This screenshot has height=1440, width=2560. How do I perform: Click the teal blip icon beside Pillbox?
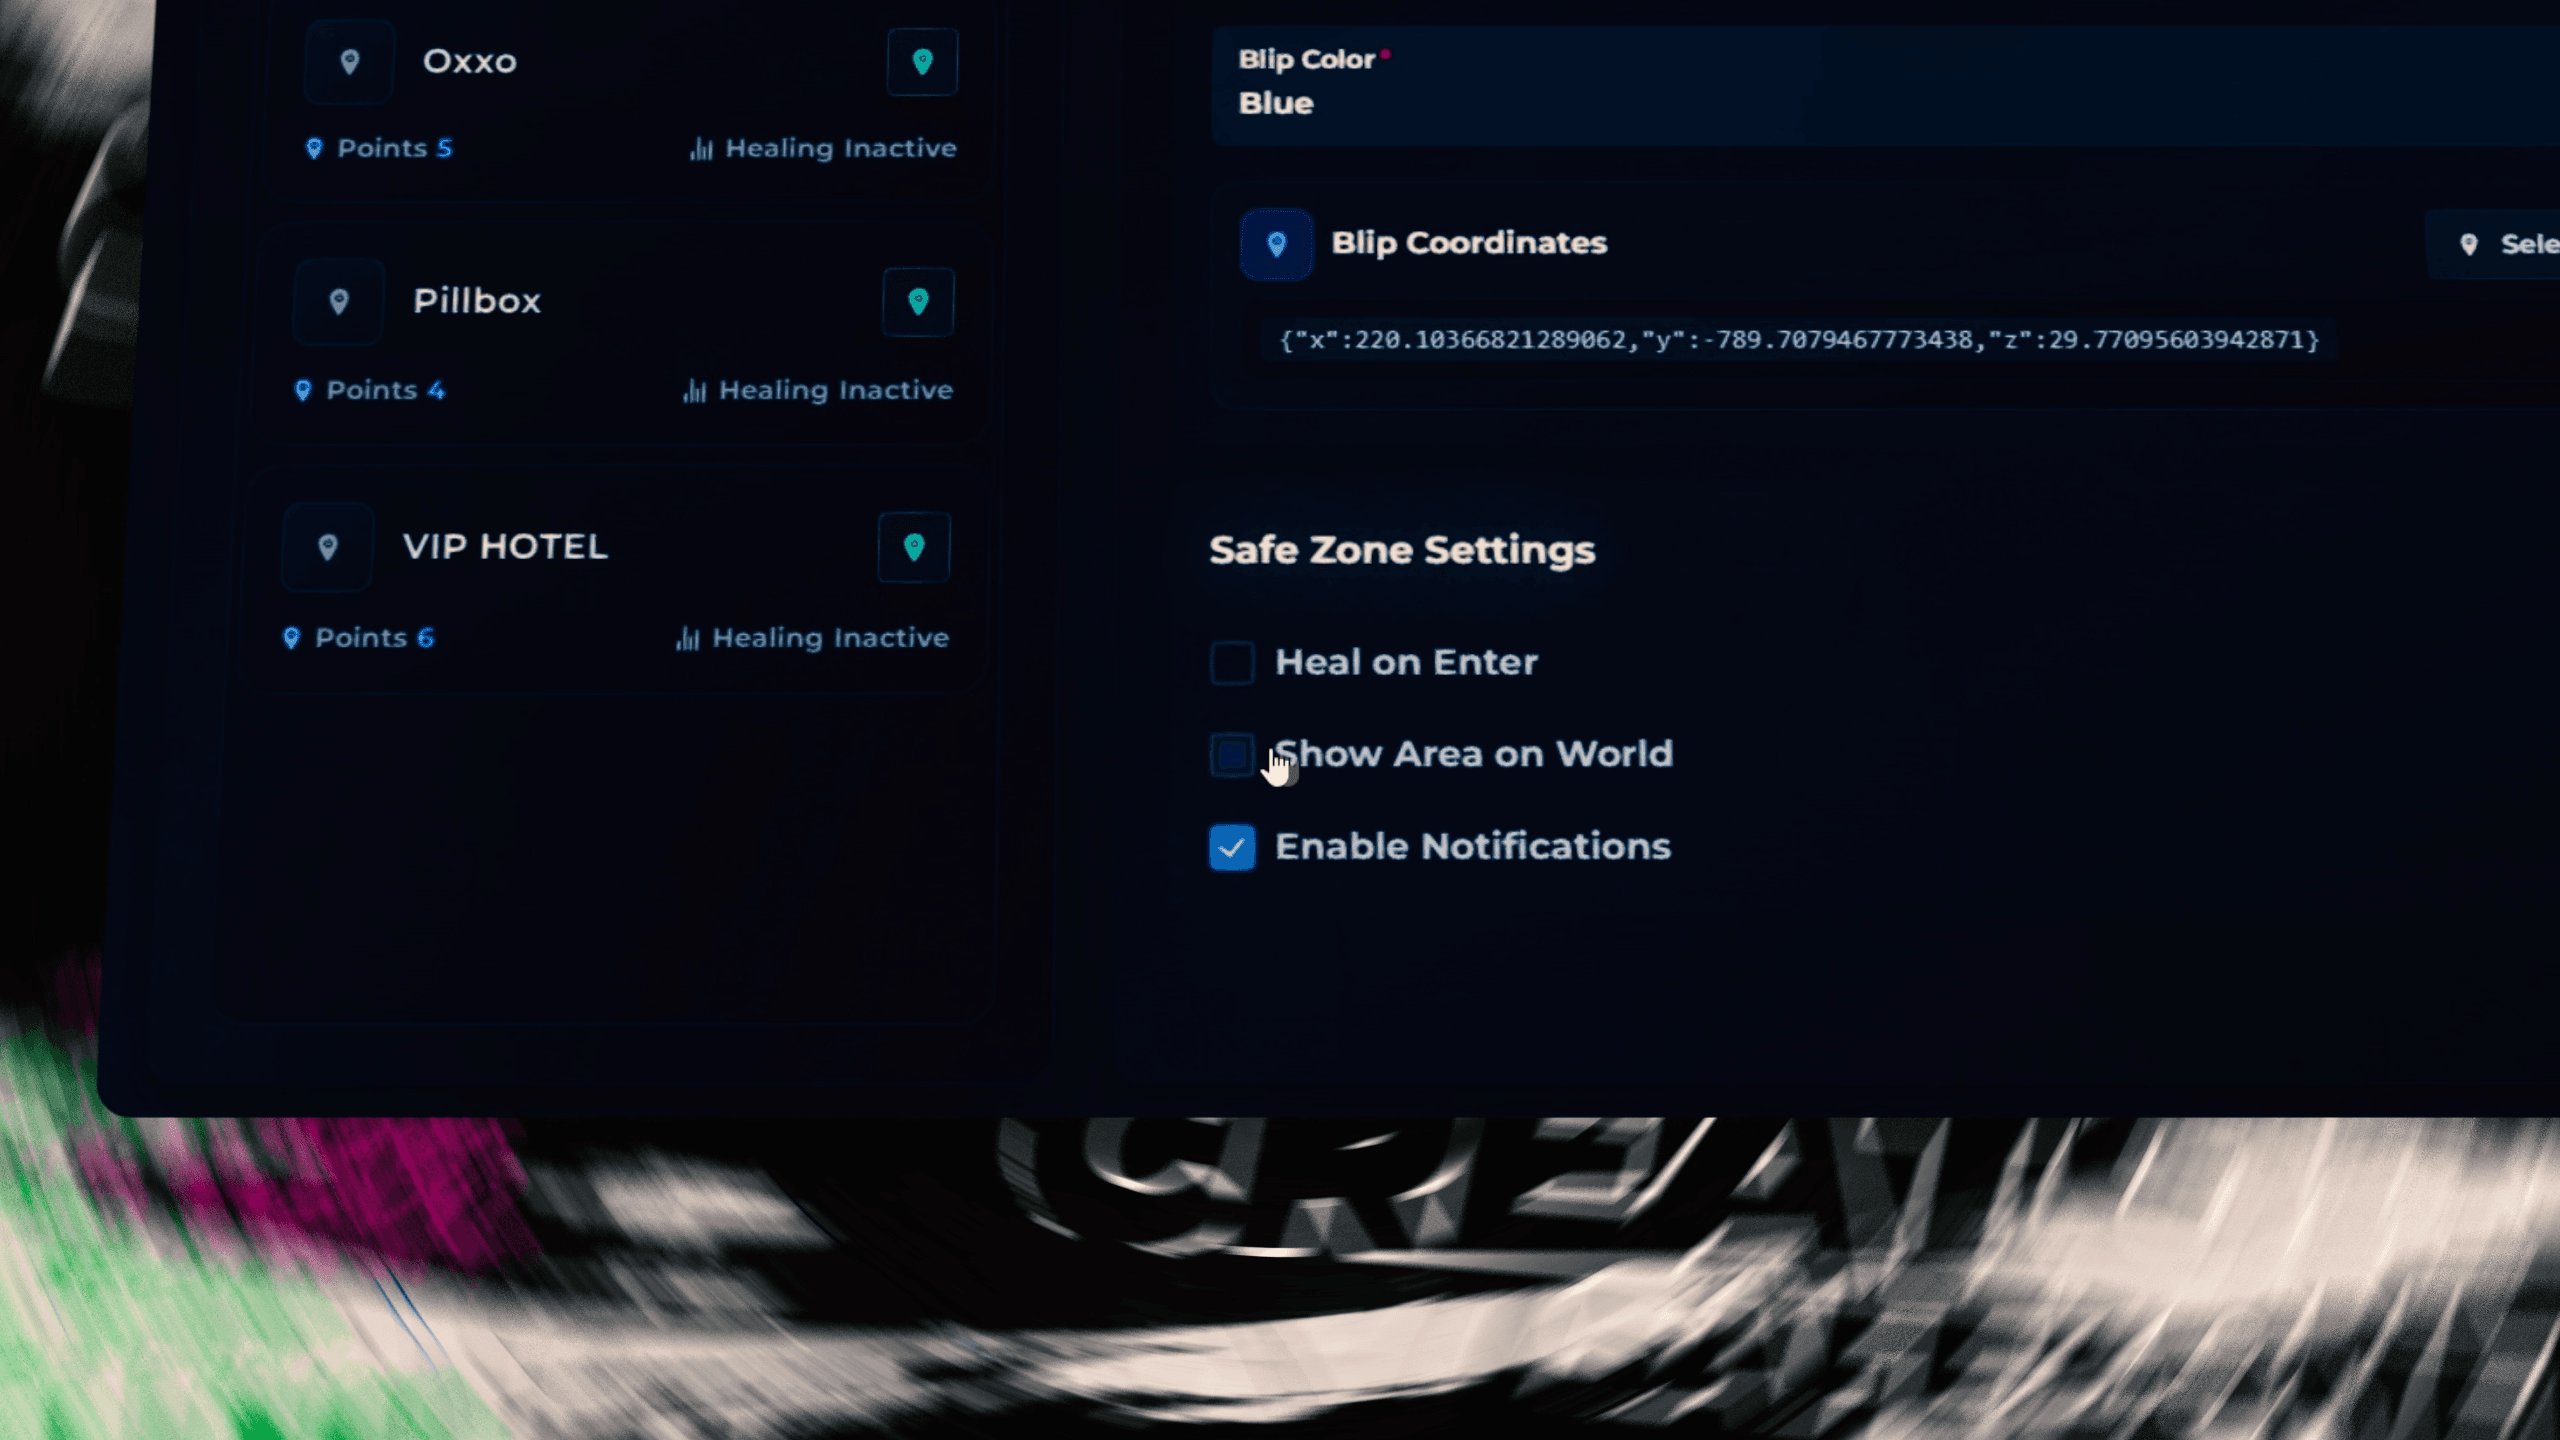tap(916, 301)
